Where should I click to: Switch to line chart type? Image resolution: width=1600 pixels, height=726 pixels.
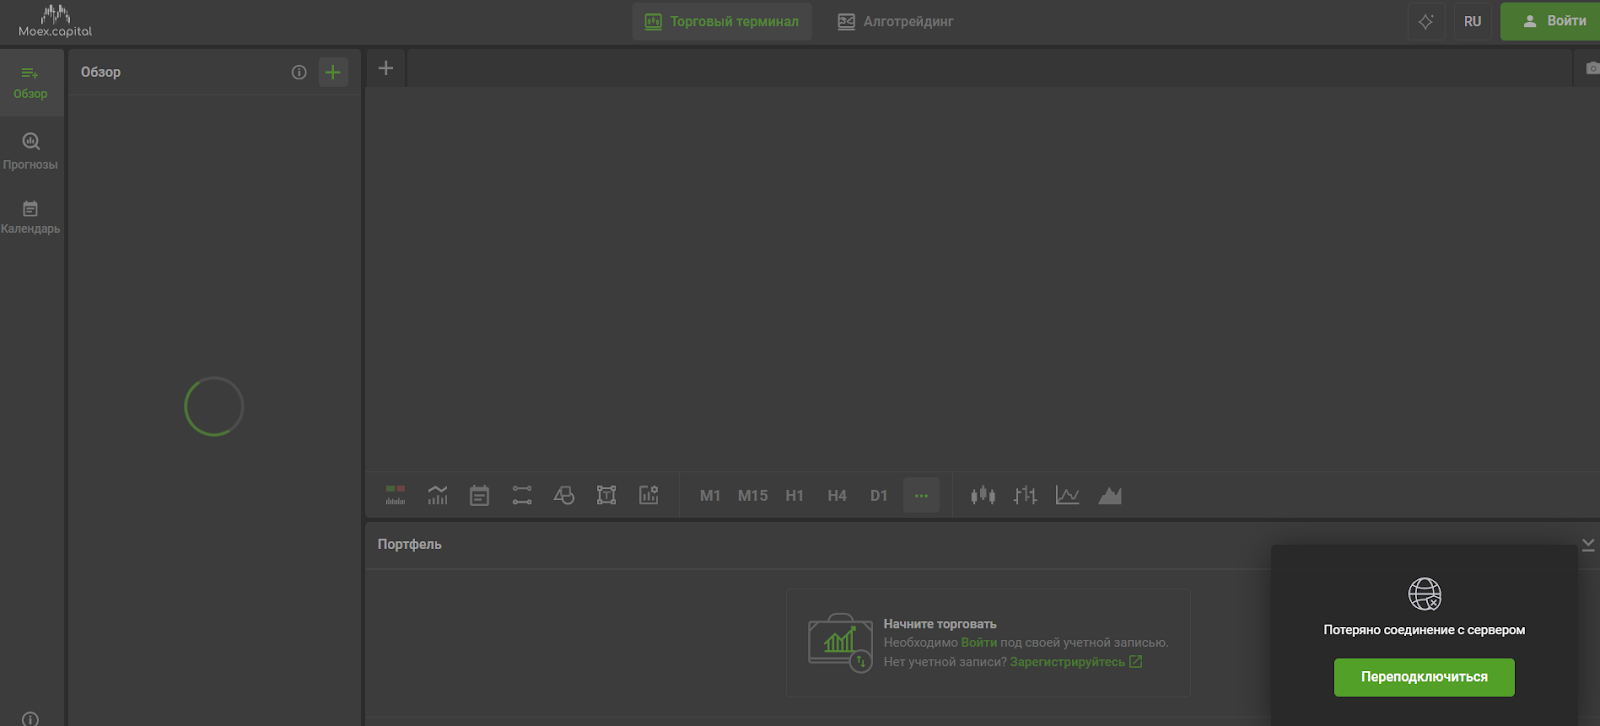pyautogui.click(x=1067, y=495)
